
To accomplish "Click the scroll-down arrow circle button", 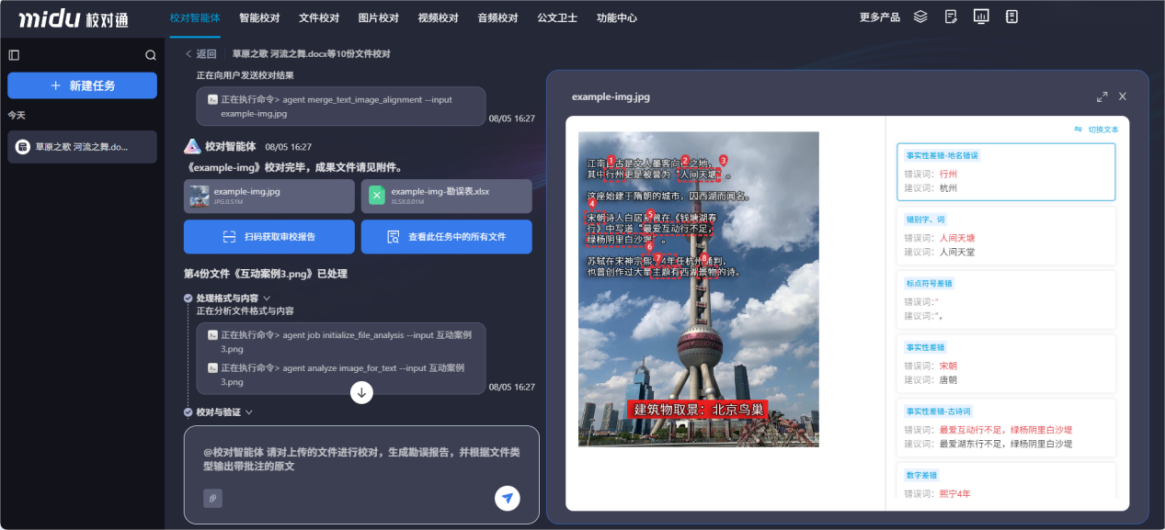I will pos(362,392).
